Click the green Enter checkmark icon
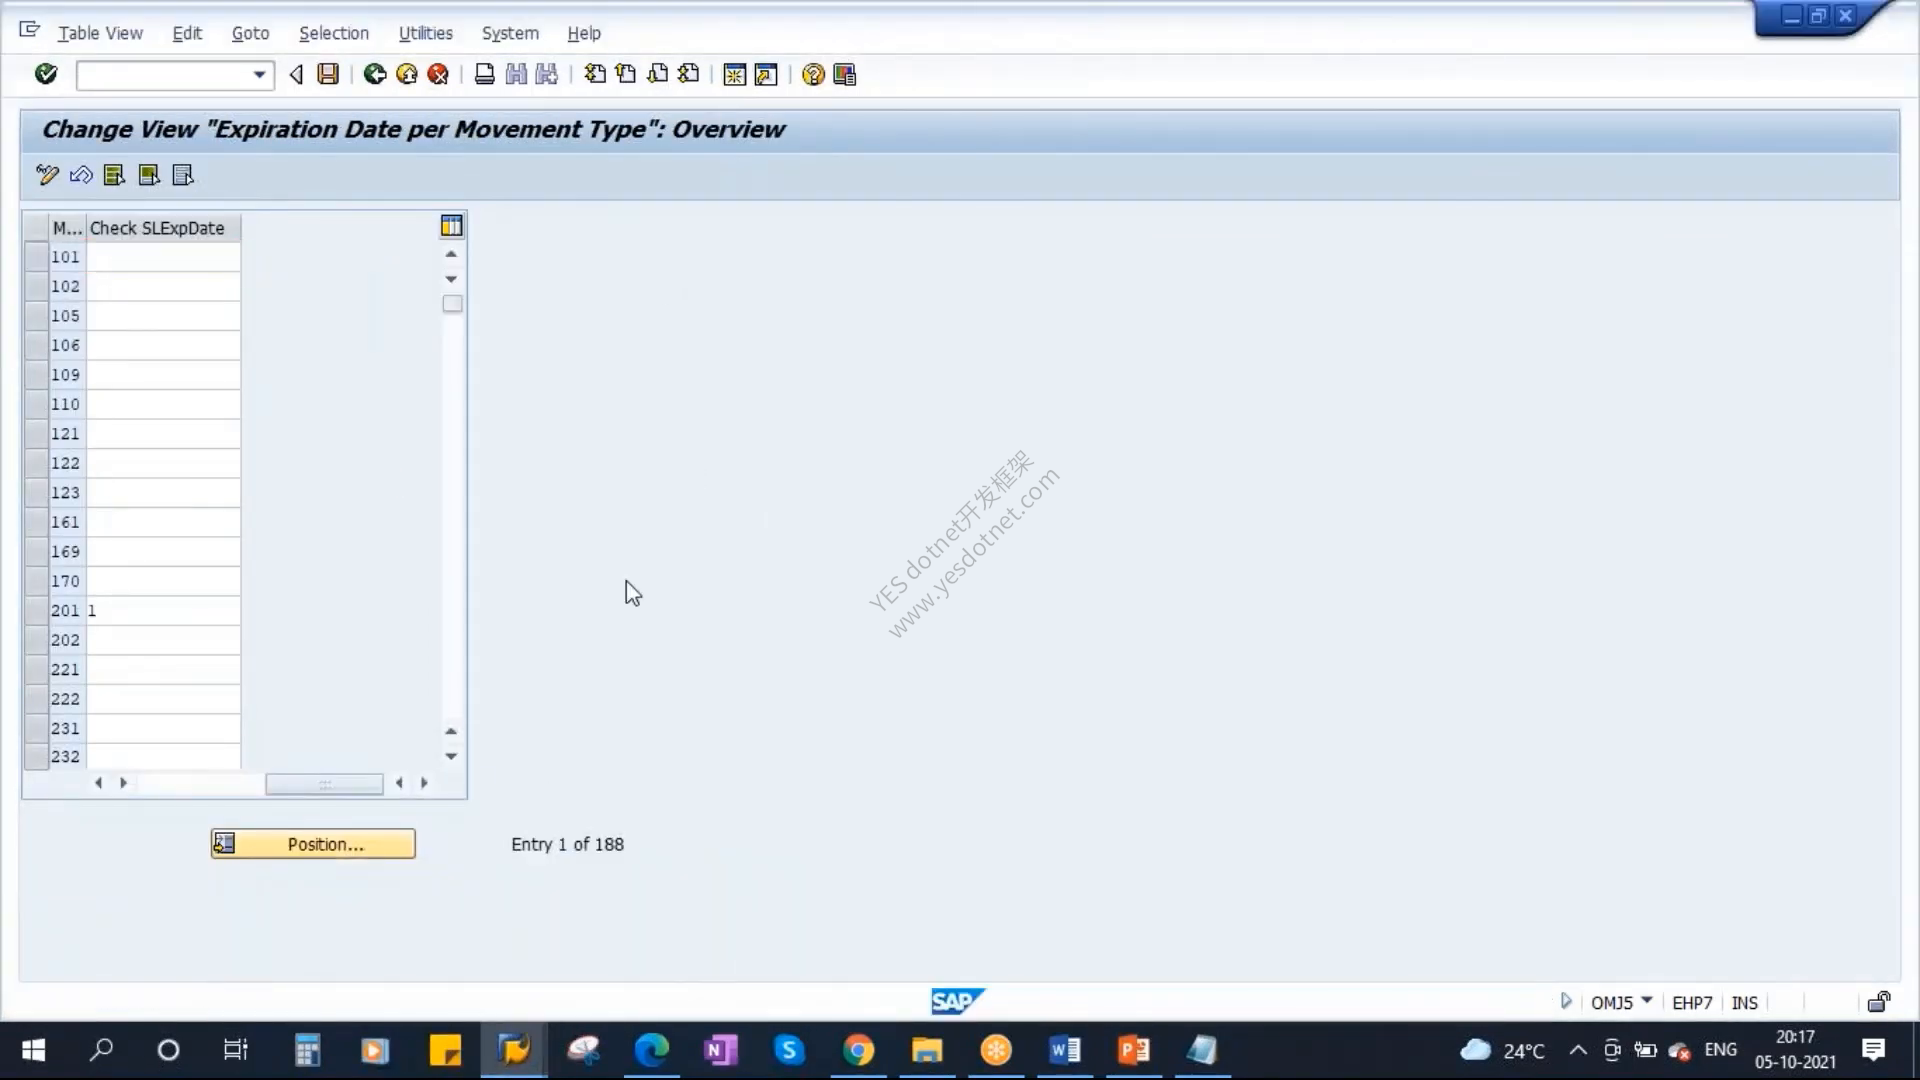Screen dimensions: 1920x1080 coord(46,74)
